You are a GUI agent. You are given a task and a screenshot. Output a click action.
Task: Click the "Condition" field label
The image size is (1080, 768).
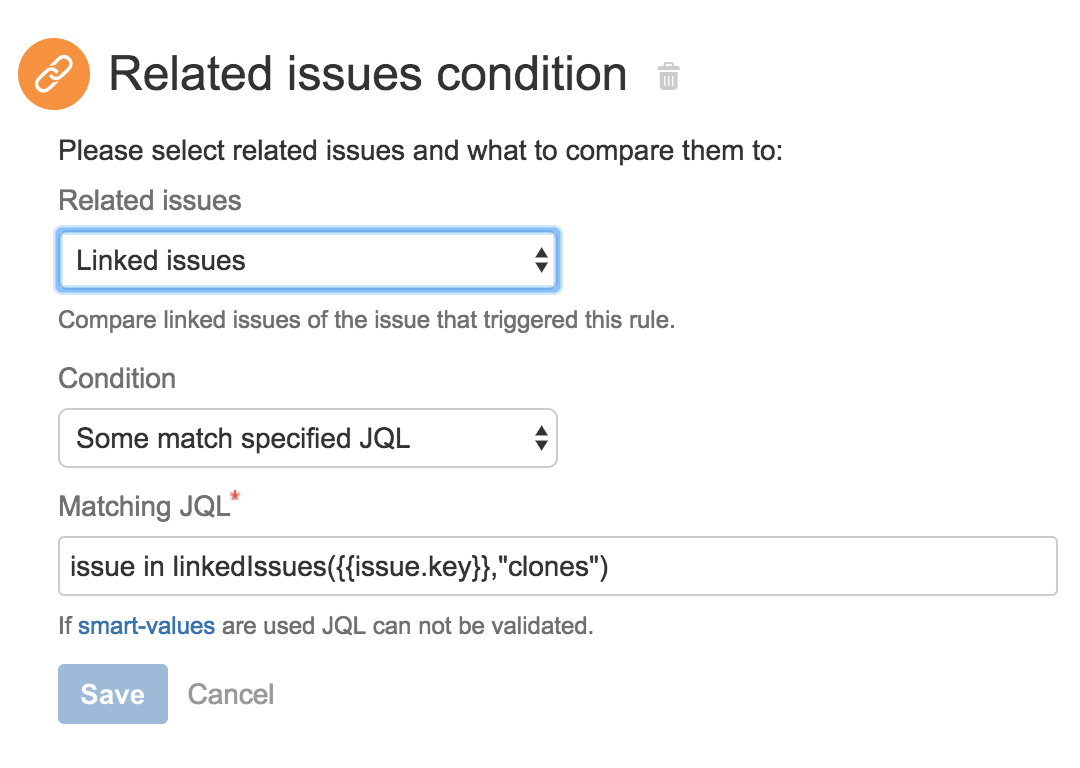click(117, 379)
